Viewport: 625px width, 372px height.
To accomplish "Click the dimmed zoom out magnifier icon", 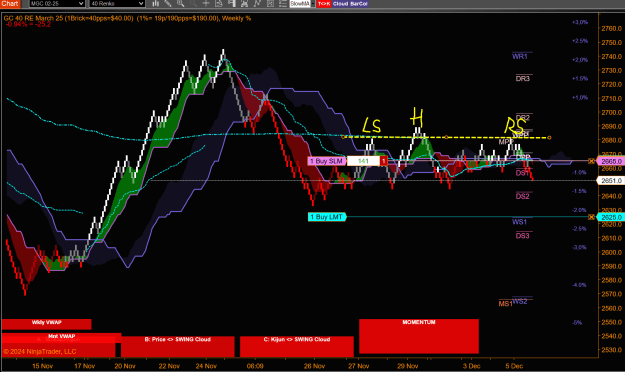I will (x=193, y=4).
